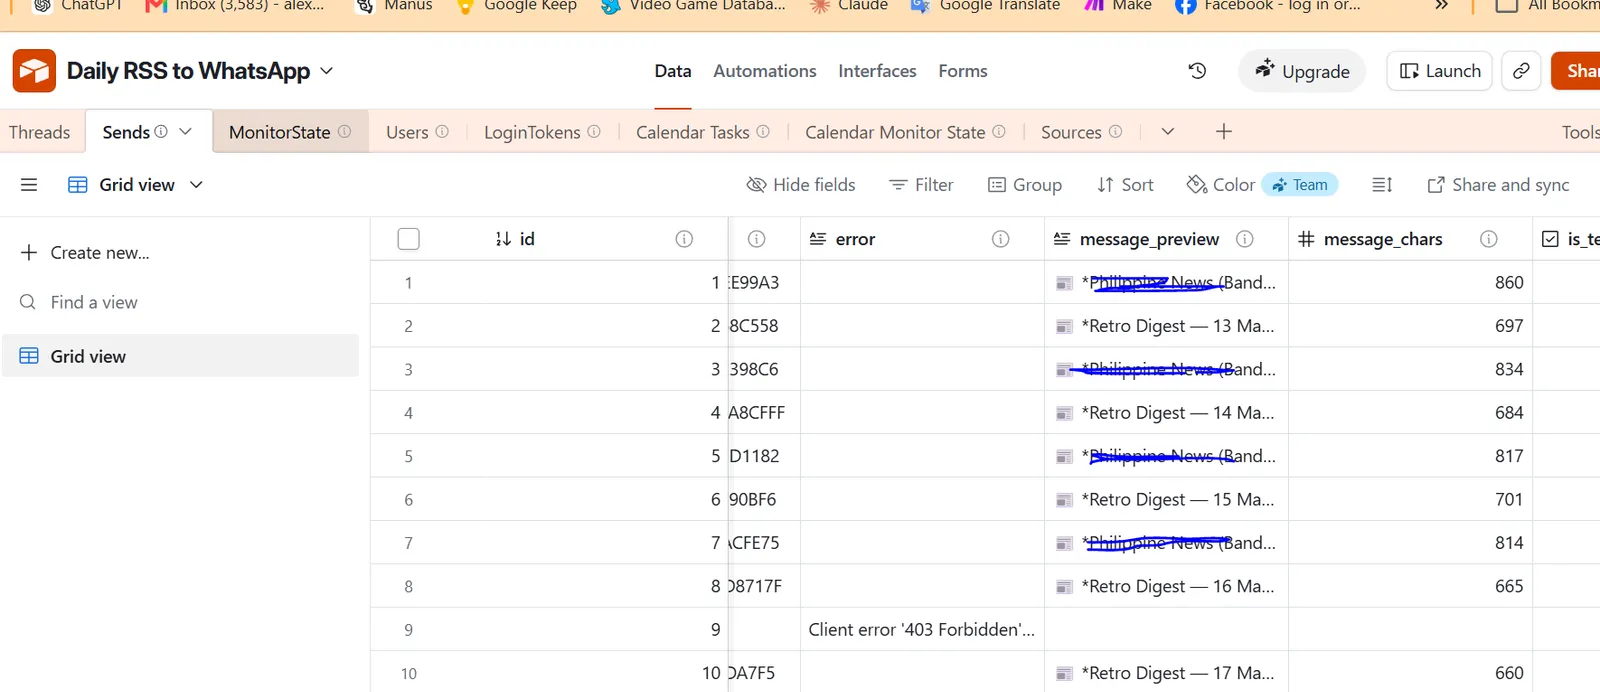Click the error cell 'Client error 403 Forbidden'
This screenshot has width=1600, height=692.
(x=922, y=630)
